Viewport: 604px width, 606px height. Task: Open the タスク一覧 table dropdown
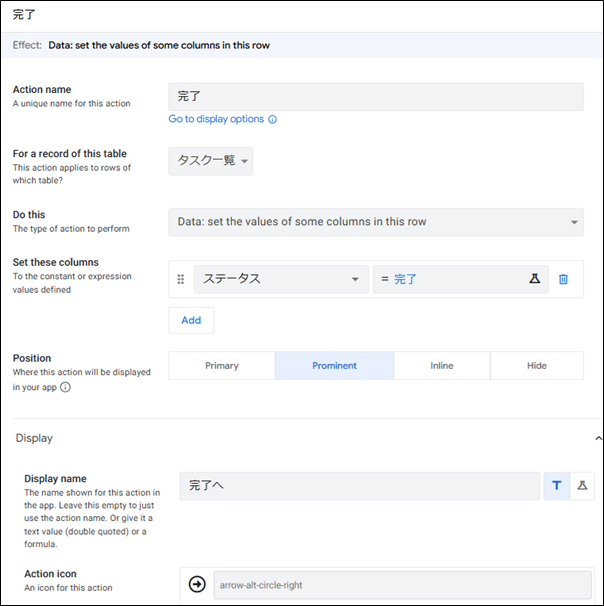coord(211,161)
